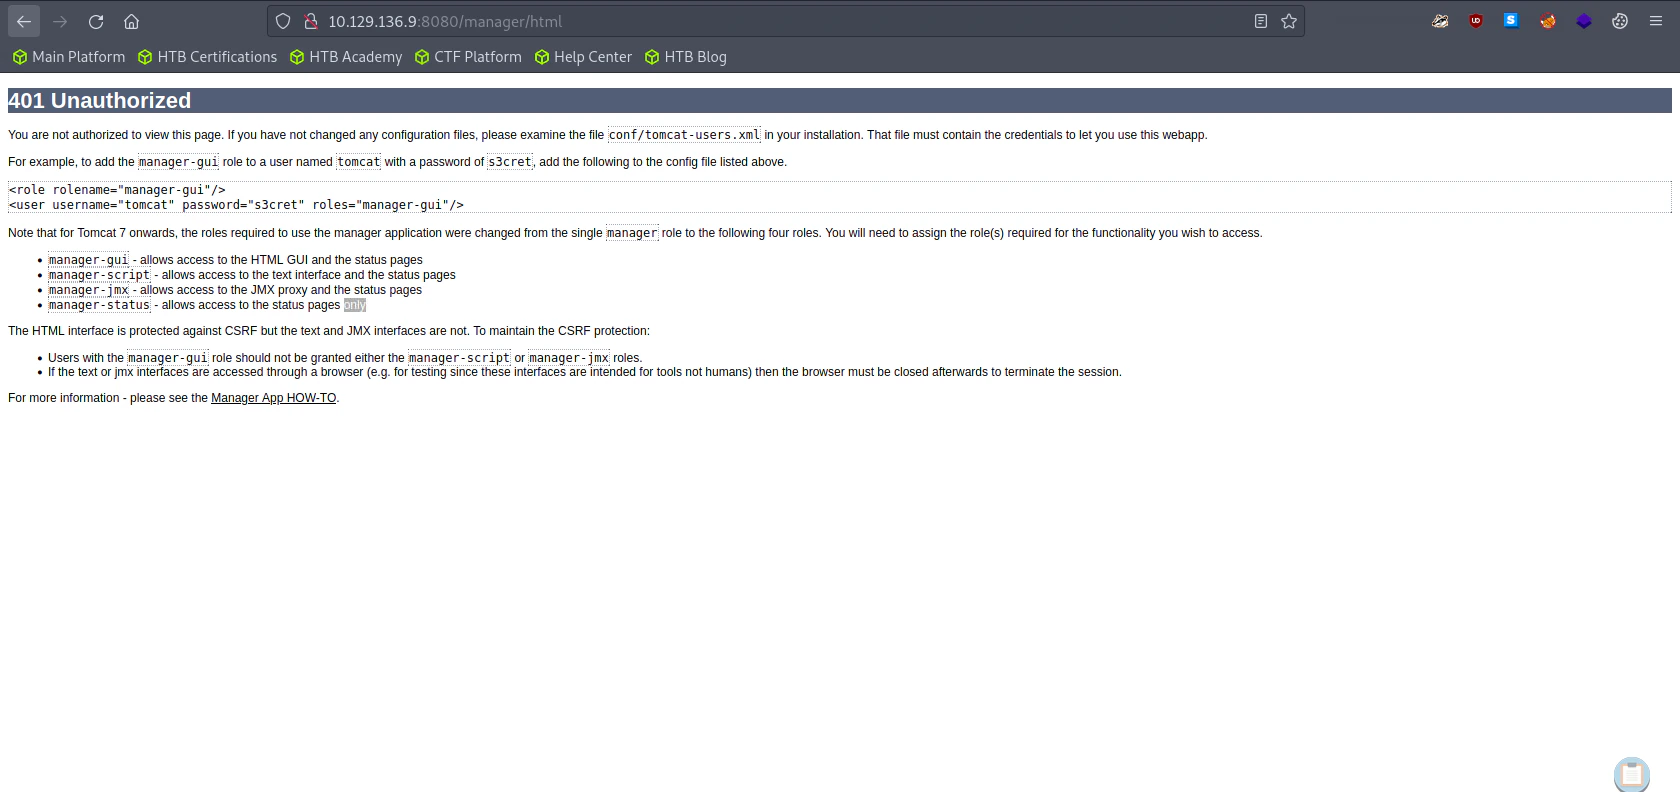Viewport: 1680px width, 792px height.
Task: Open the cookie editor extension
Action: click(x=1620, y=21)
